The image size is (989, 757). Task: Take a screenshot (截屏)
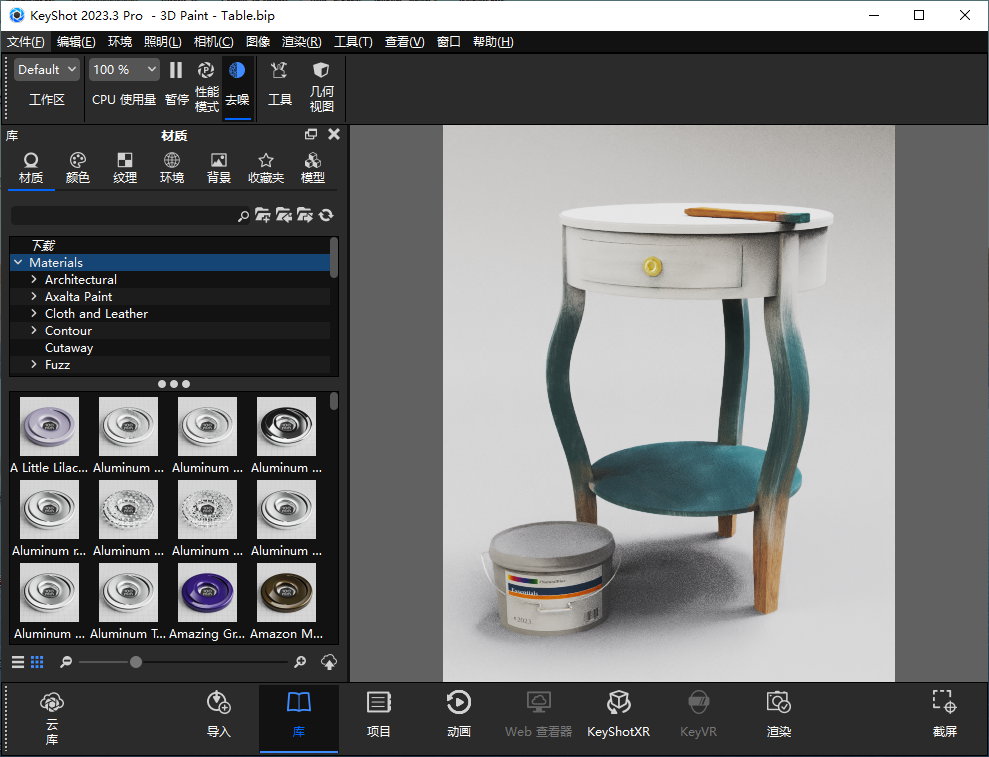(x=944, y=715)
